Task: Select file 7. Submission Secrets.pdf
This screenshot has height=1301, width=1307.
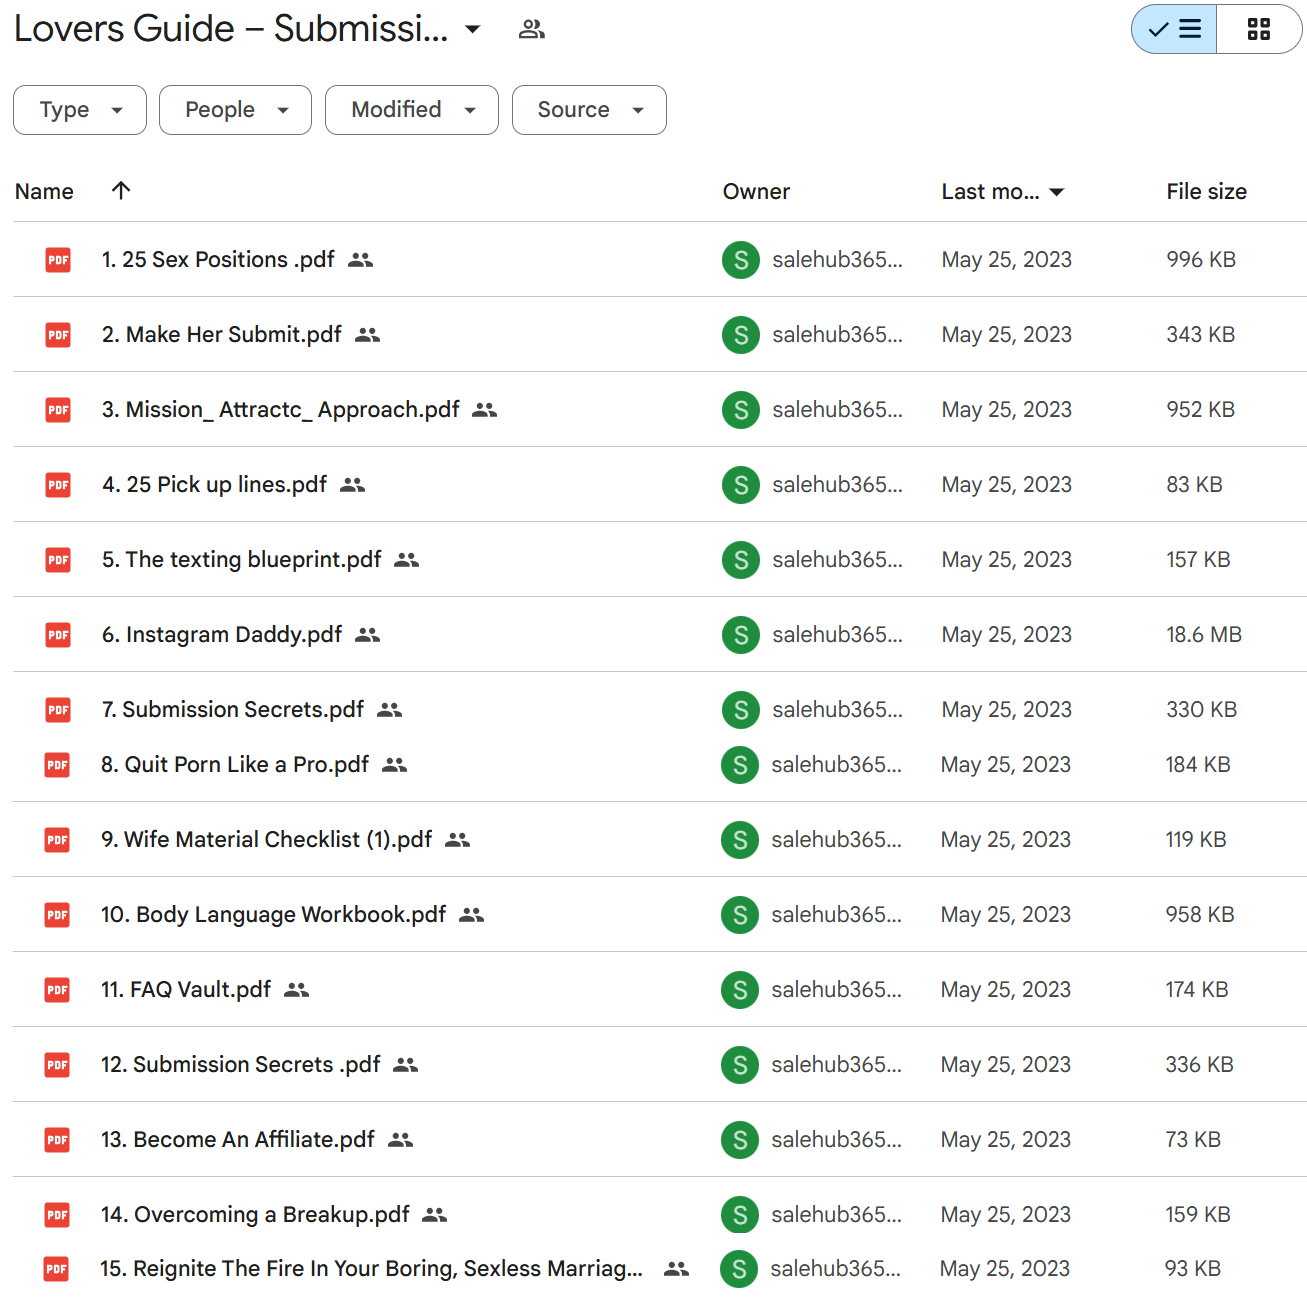Action: [659, 710]
